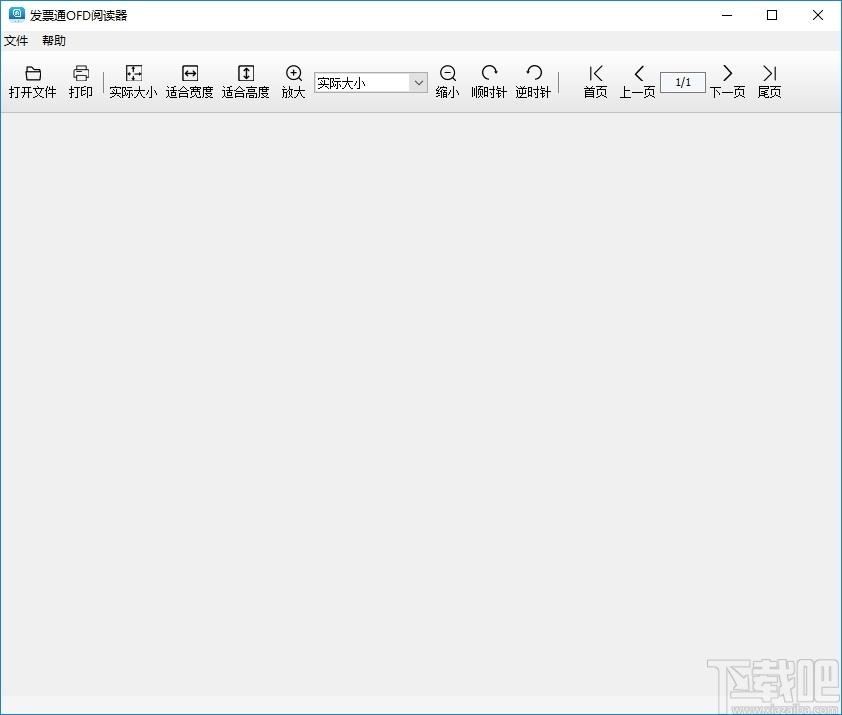Jump to the last page
Image resolution: width=842 pixels, height=715 pixels.
[x=770, y=73]
